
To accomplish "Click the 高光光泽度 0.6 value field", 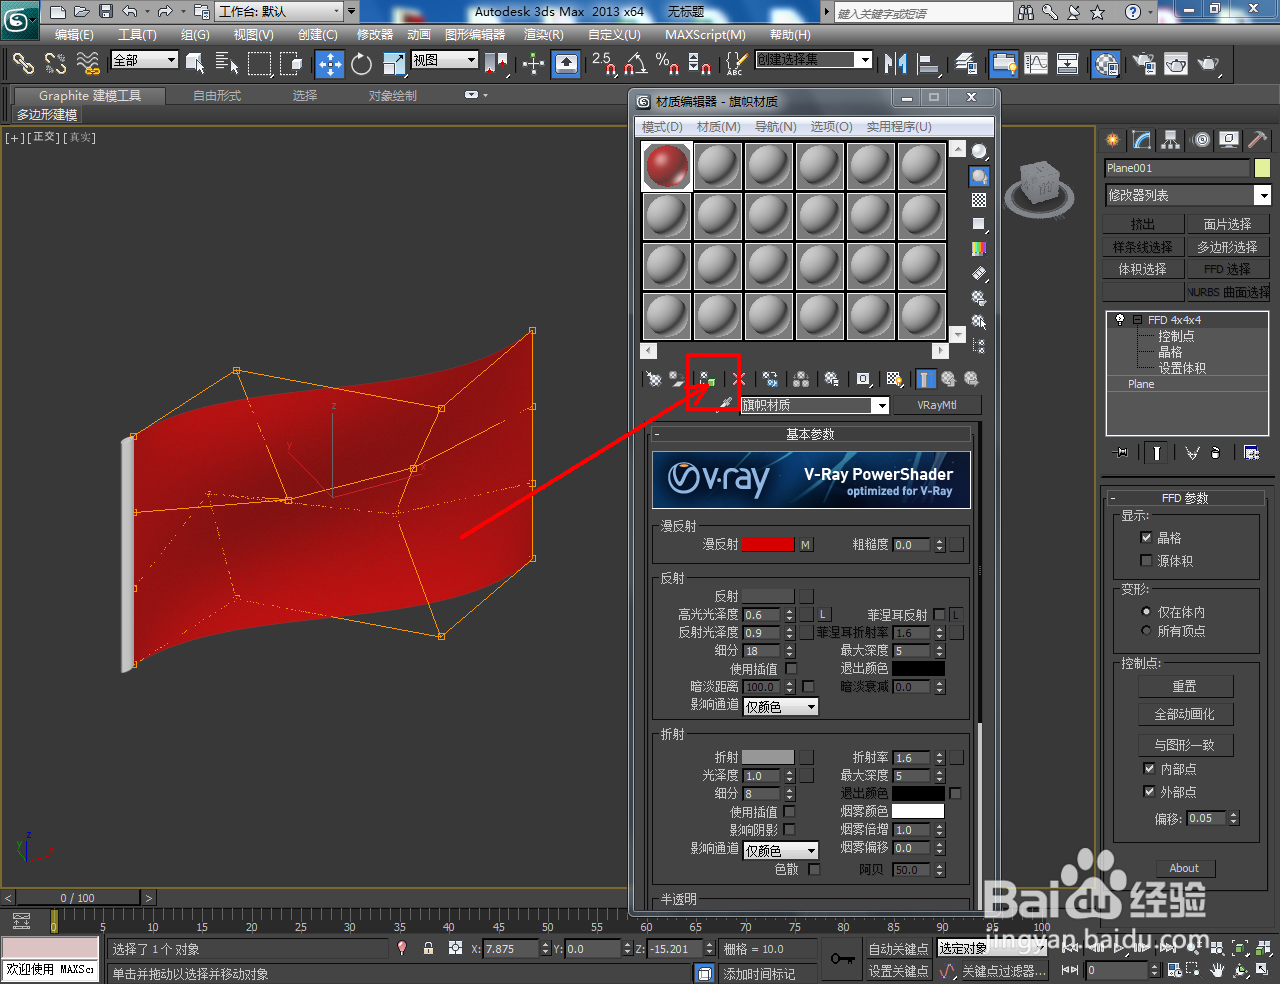I will click(x=764, y=615).
